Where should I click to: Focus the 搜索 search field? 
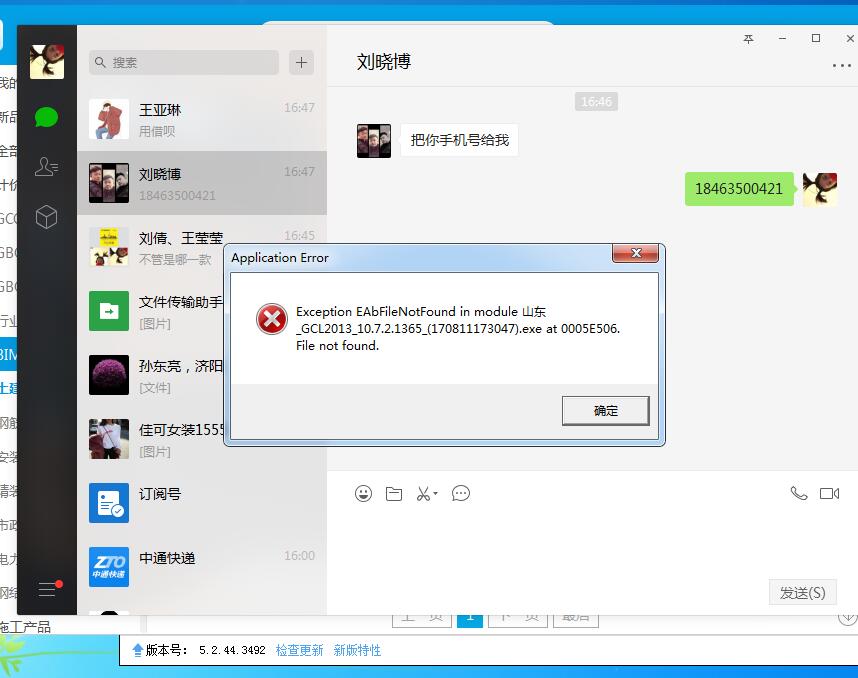tap(184, 62)
